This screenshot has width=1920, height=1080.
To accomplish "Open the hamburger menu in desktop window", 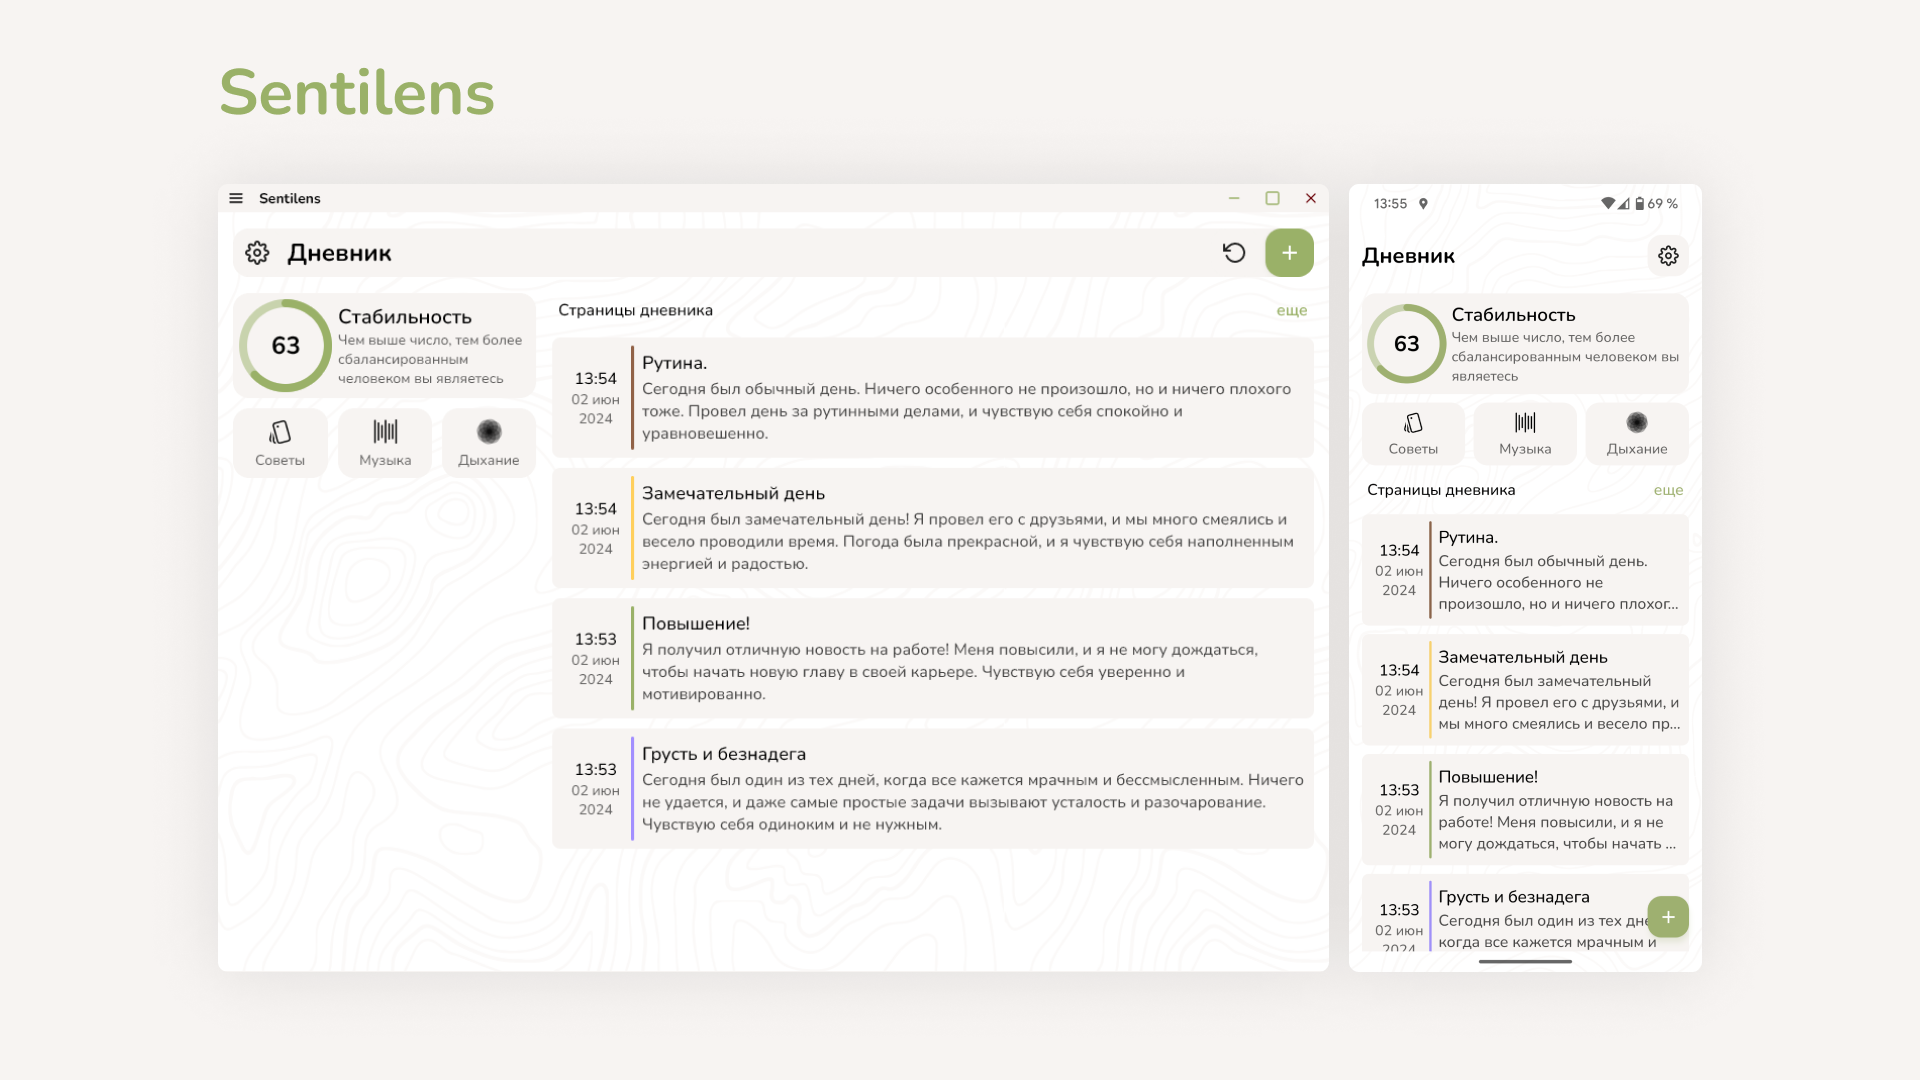I will [x=236, y=198].
